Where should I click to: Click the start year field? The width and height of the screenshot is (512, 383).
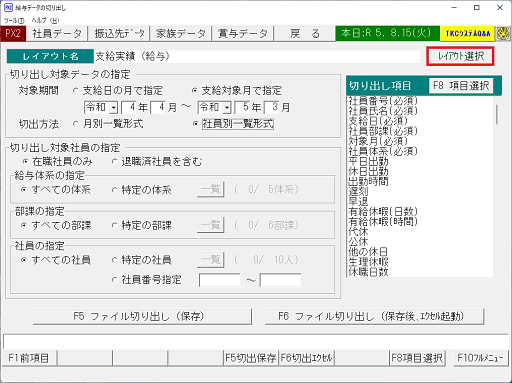coord(129,107)
